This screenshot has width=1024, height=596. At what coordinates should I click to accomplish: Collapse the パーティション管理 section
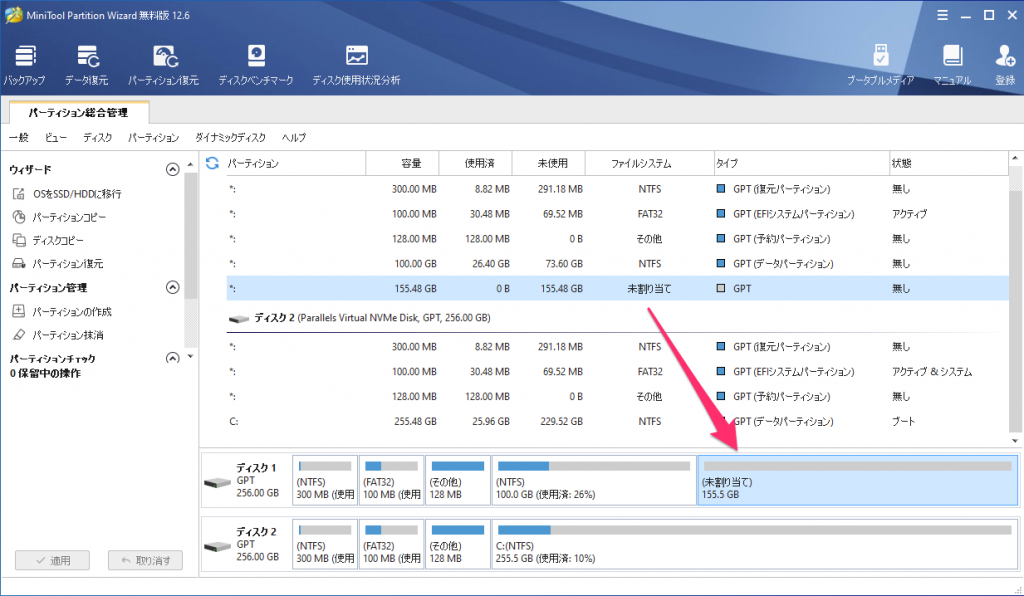172,287
